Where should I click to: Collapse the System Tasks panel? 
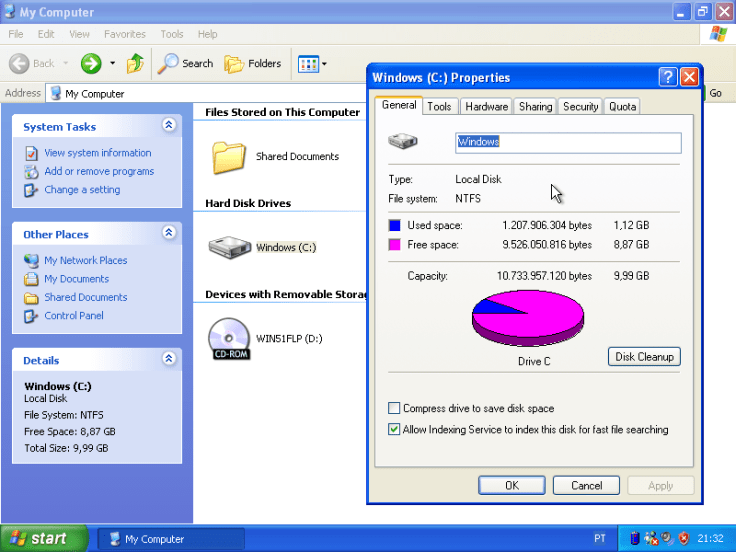[169, 126]
